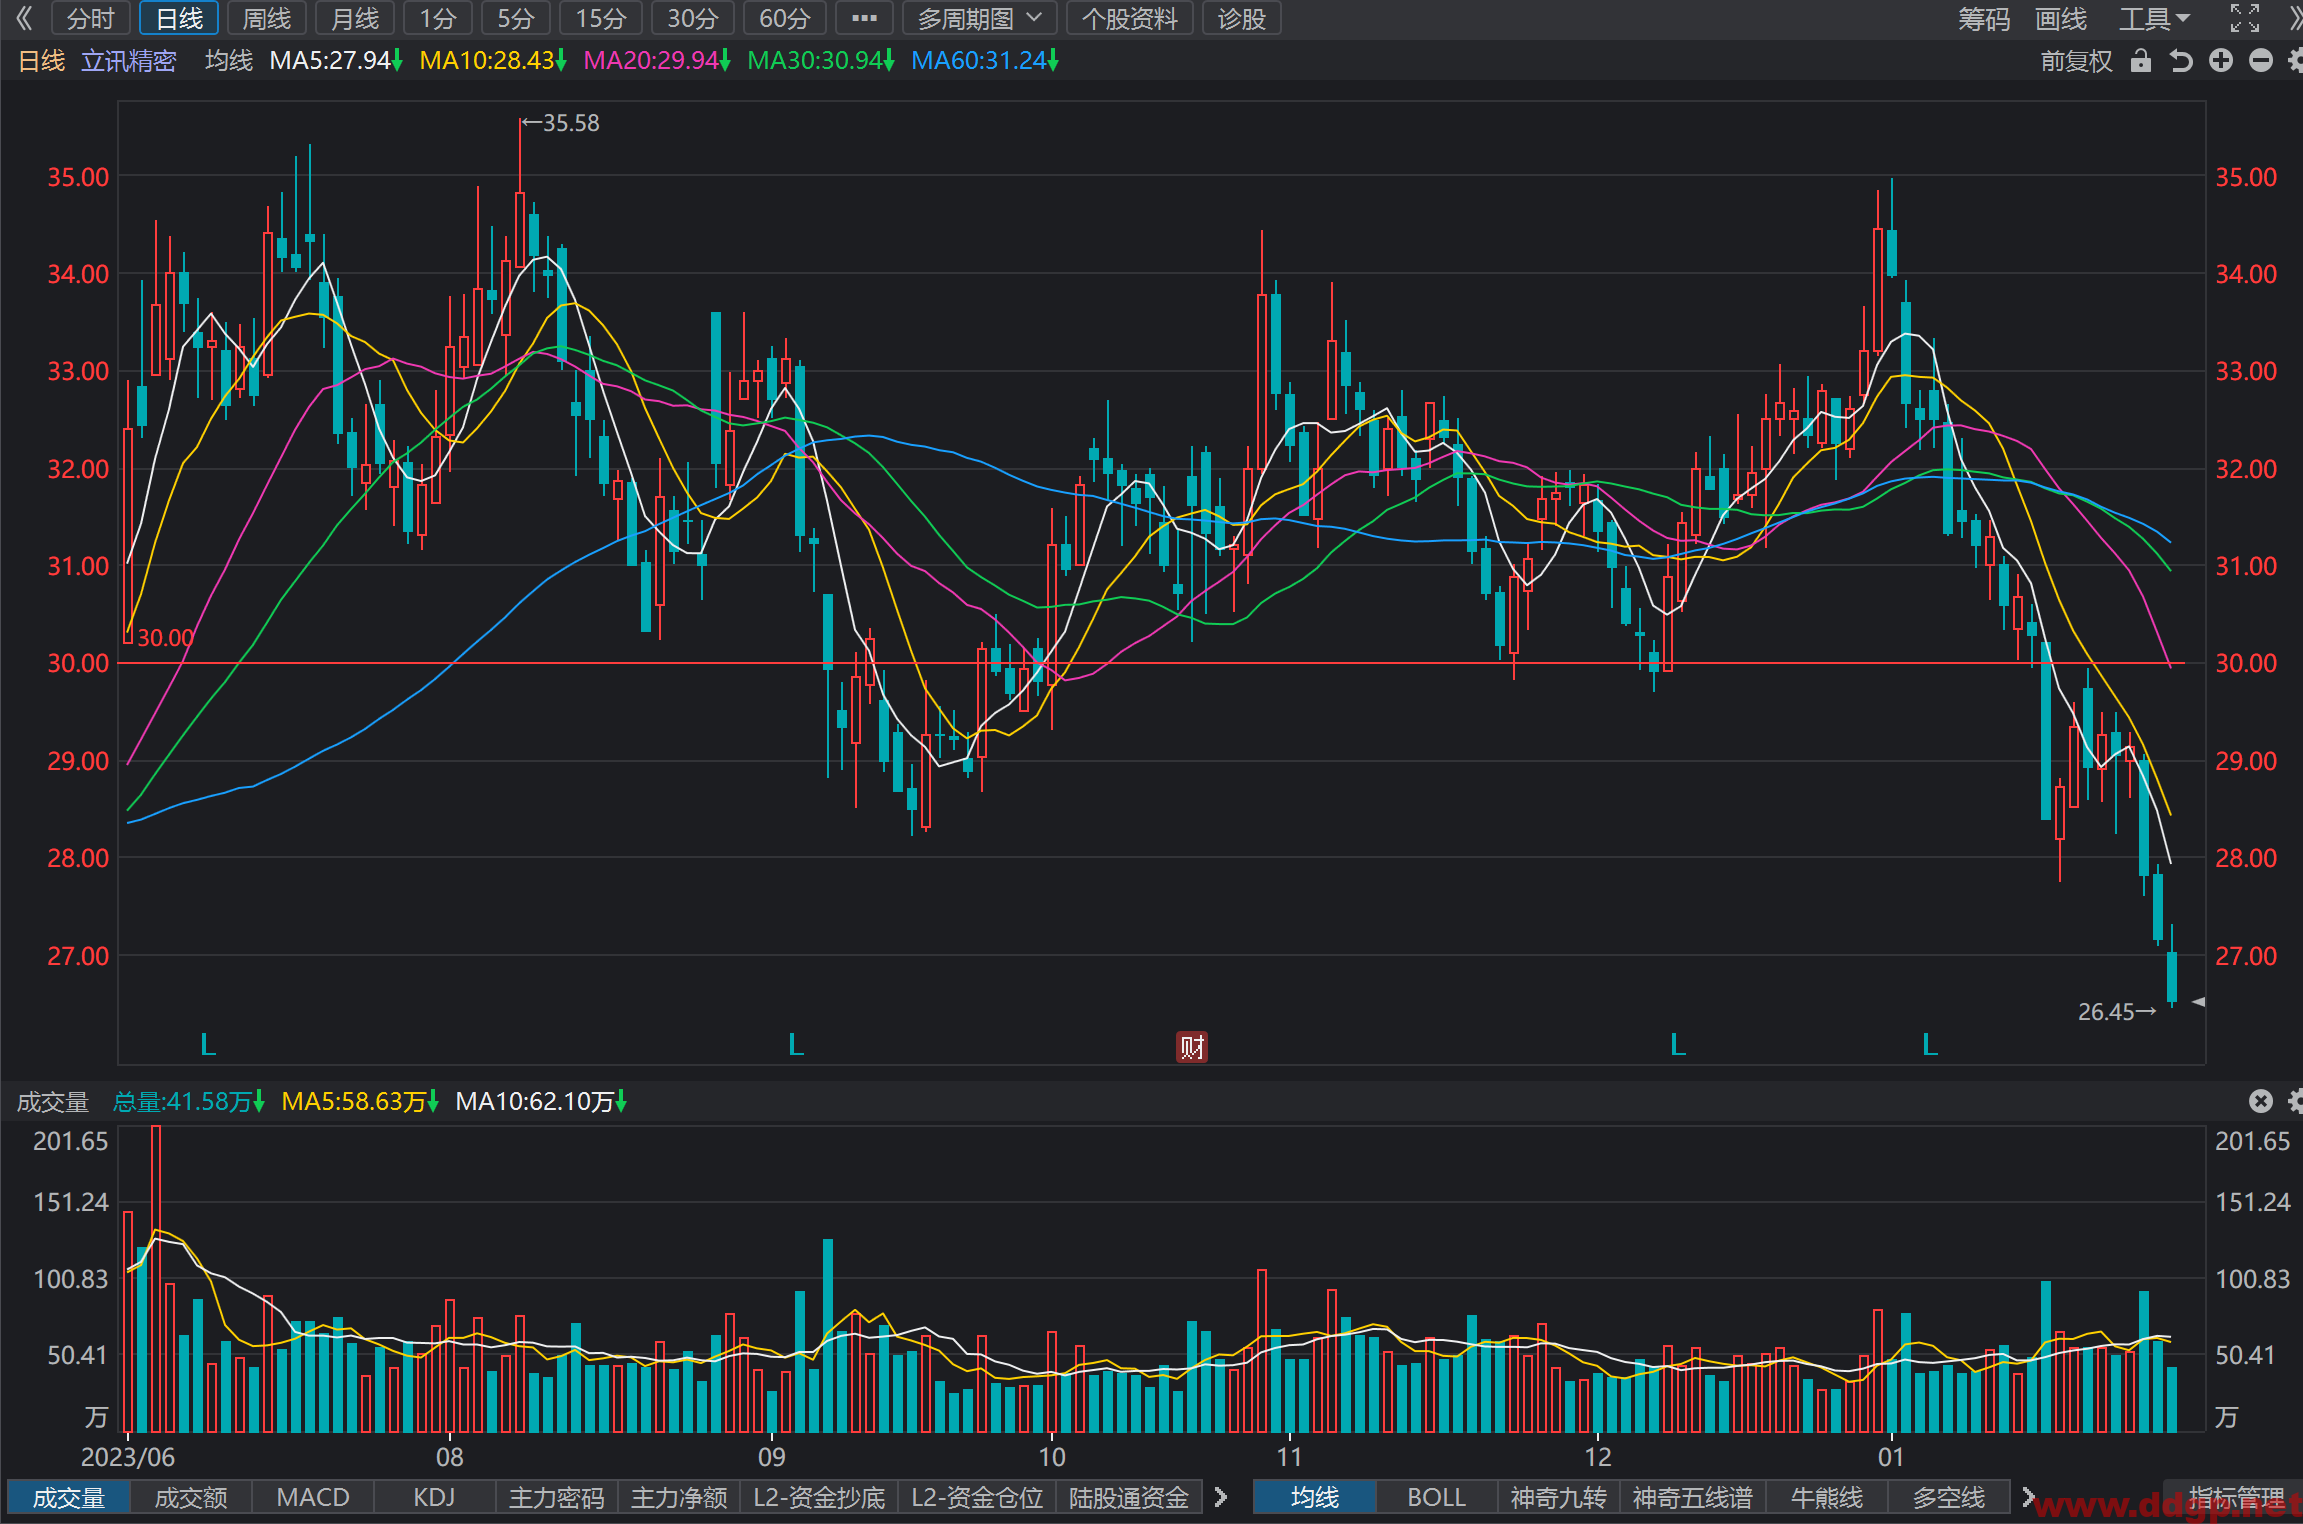Image resolution: width=2303 pixels, height=1524 pixels.
Task: Zoom out with the minus circle icon
Action: (2261, 61)
